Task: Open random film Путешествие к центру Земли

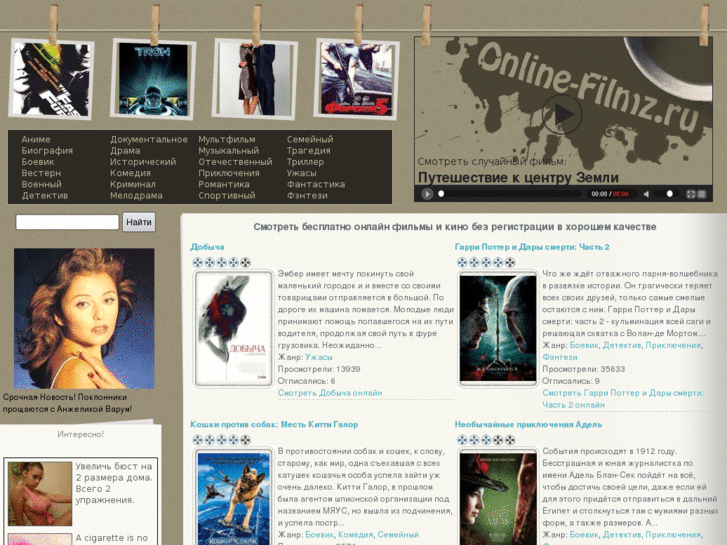Action: [x=518, y=178]
